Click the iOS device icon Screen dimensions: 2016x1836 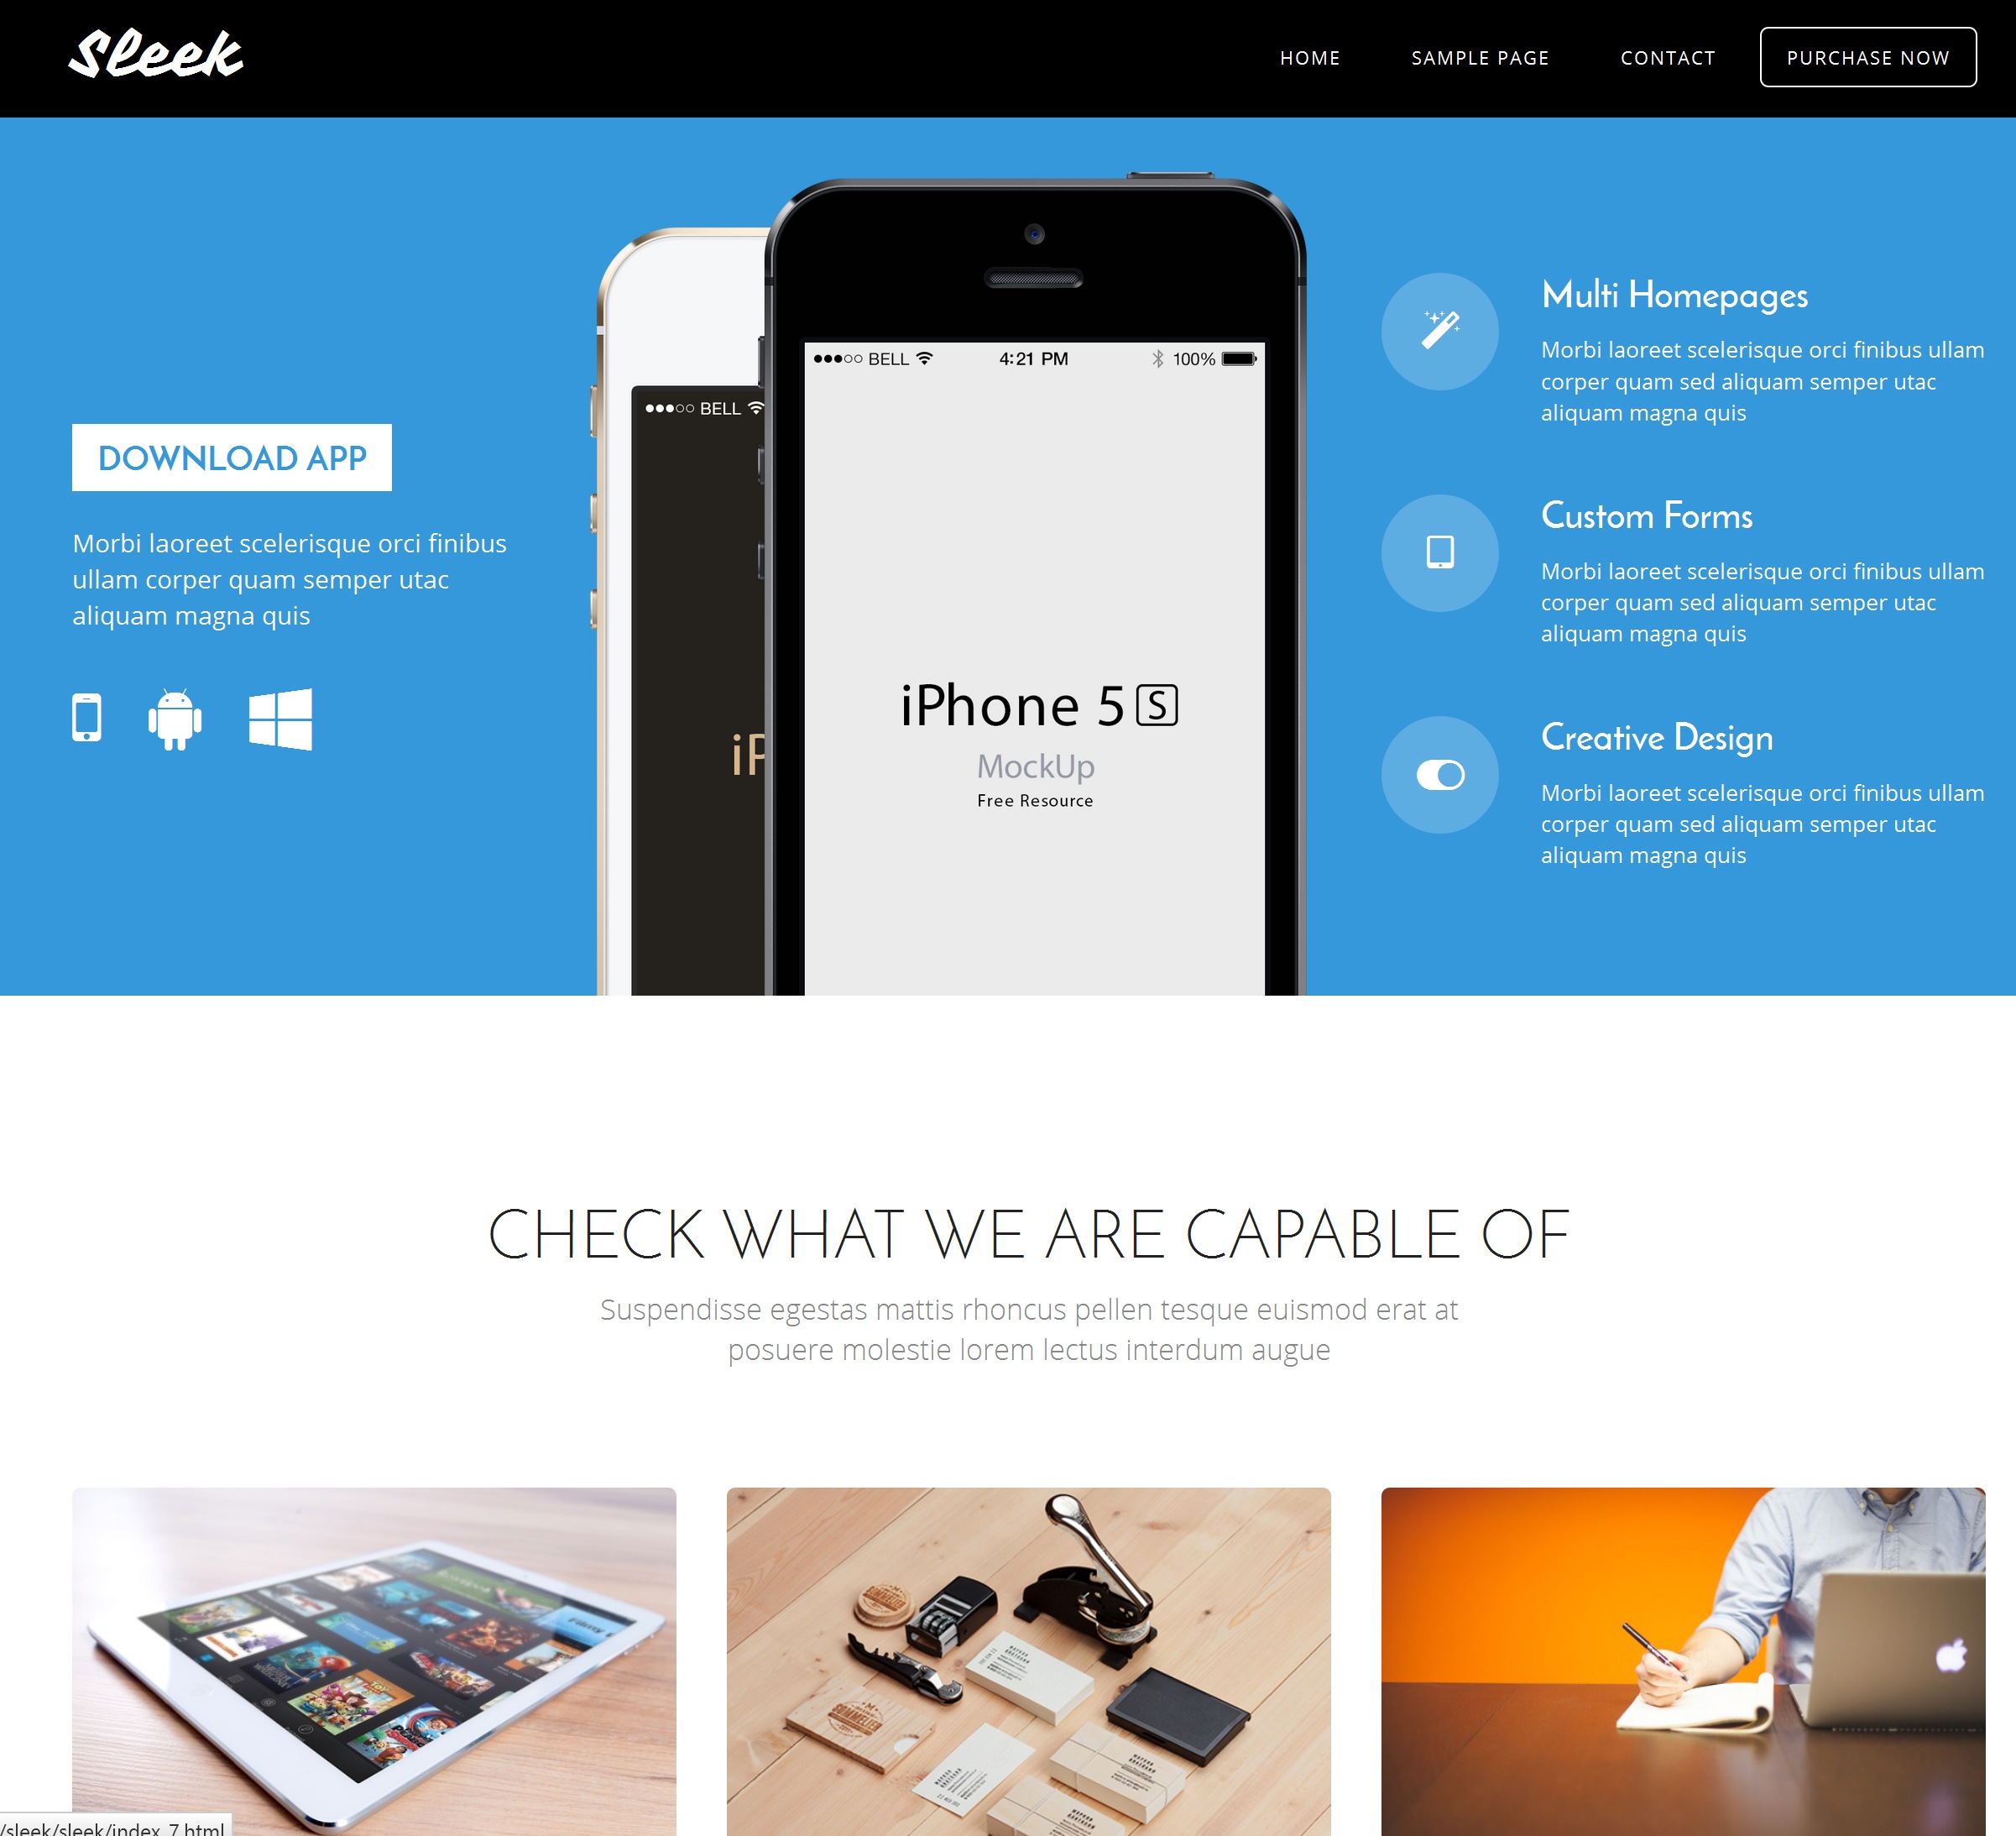88,719
